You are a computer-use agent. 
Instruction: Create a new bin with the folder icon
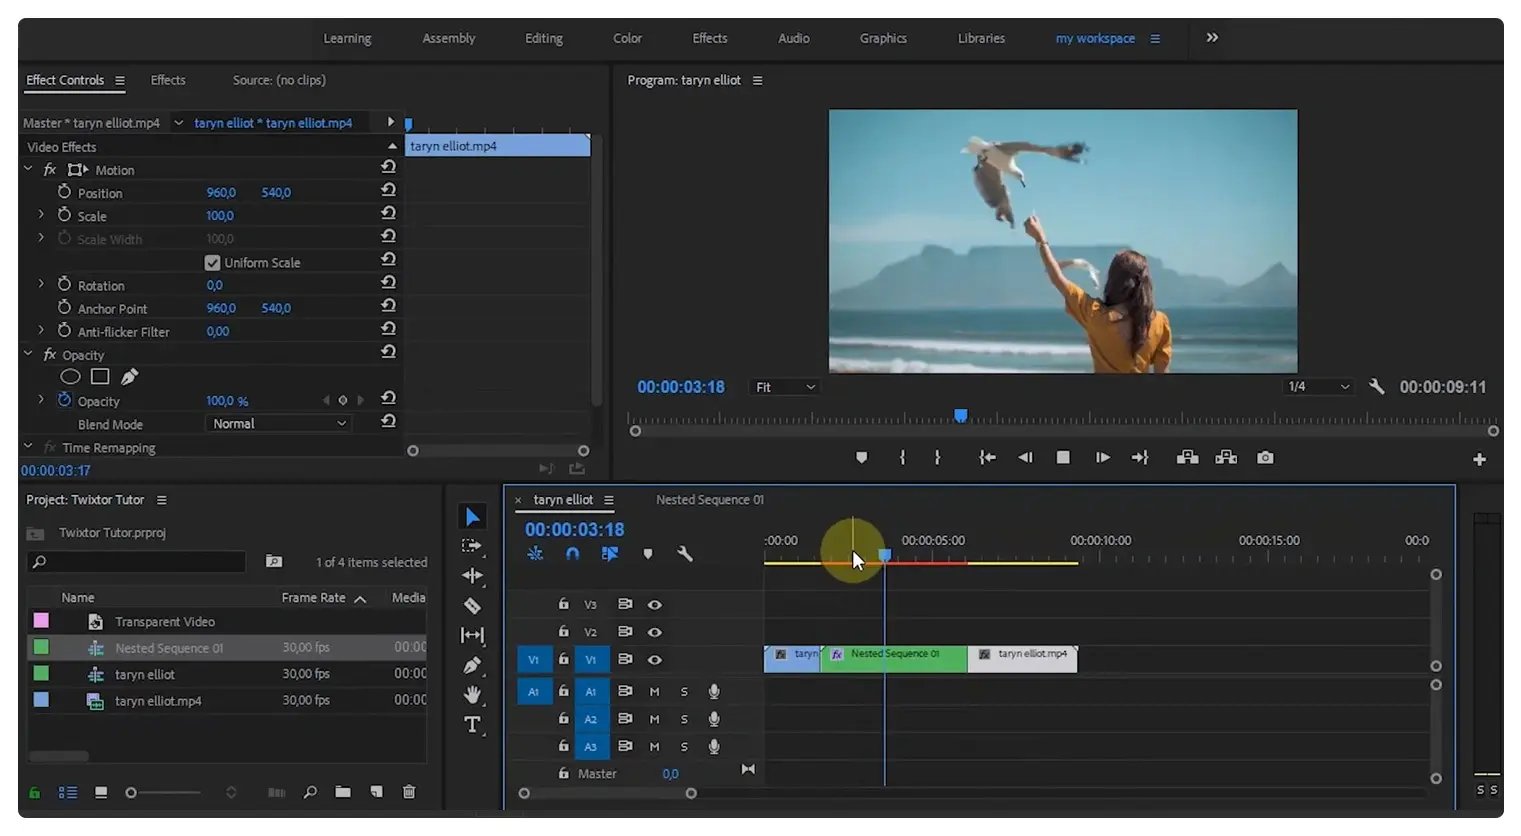pyautogui.click(x=343, y=791)
